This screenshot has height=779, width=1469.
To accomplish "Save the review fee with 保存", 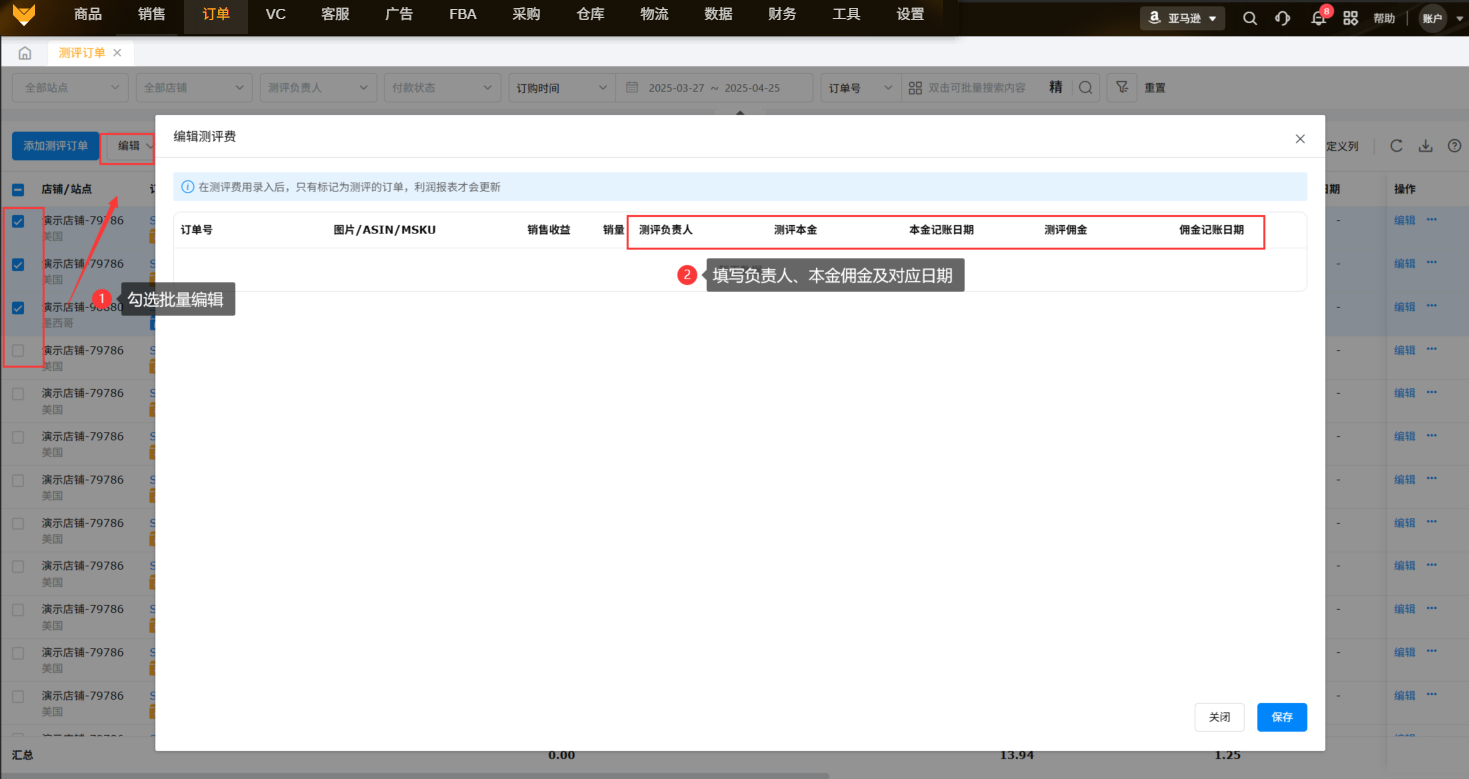I will [x=1282, y=717].
